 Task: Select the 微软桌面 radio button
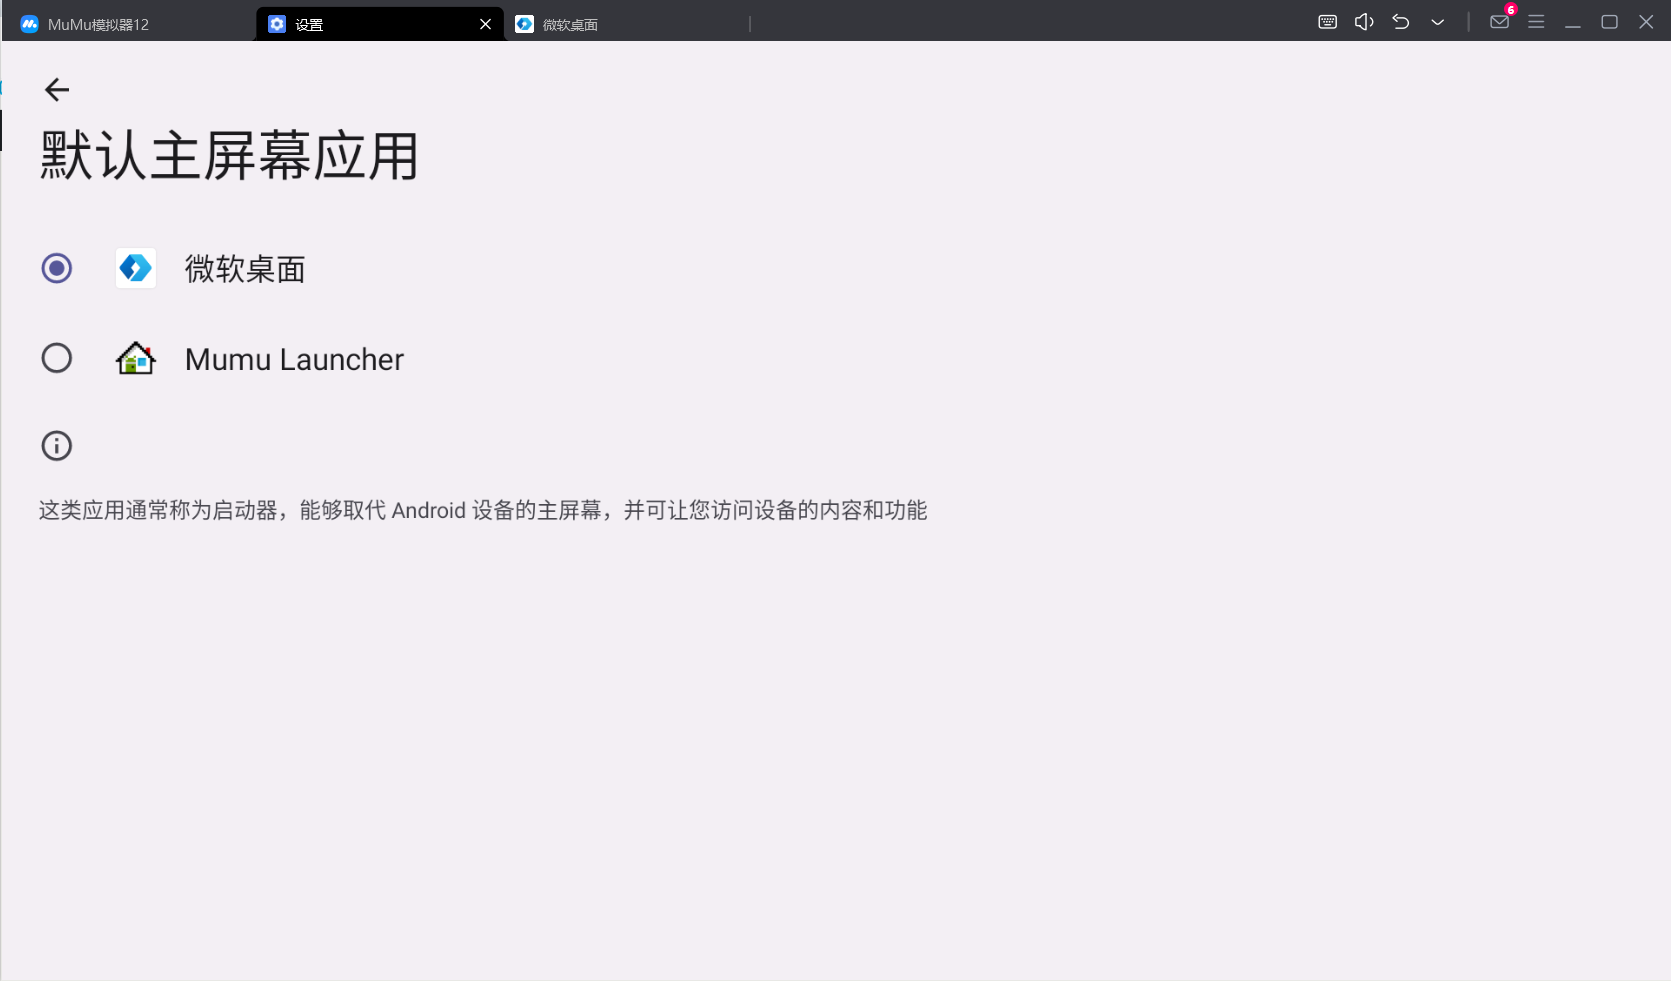[x=57, y=268]
